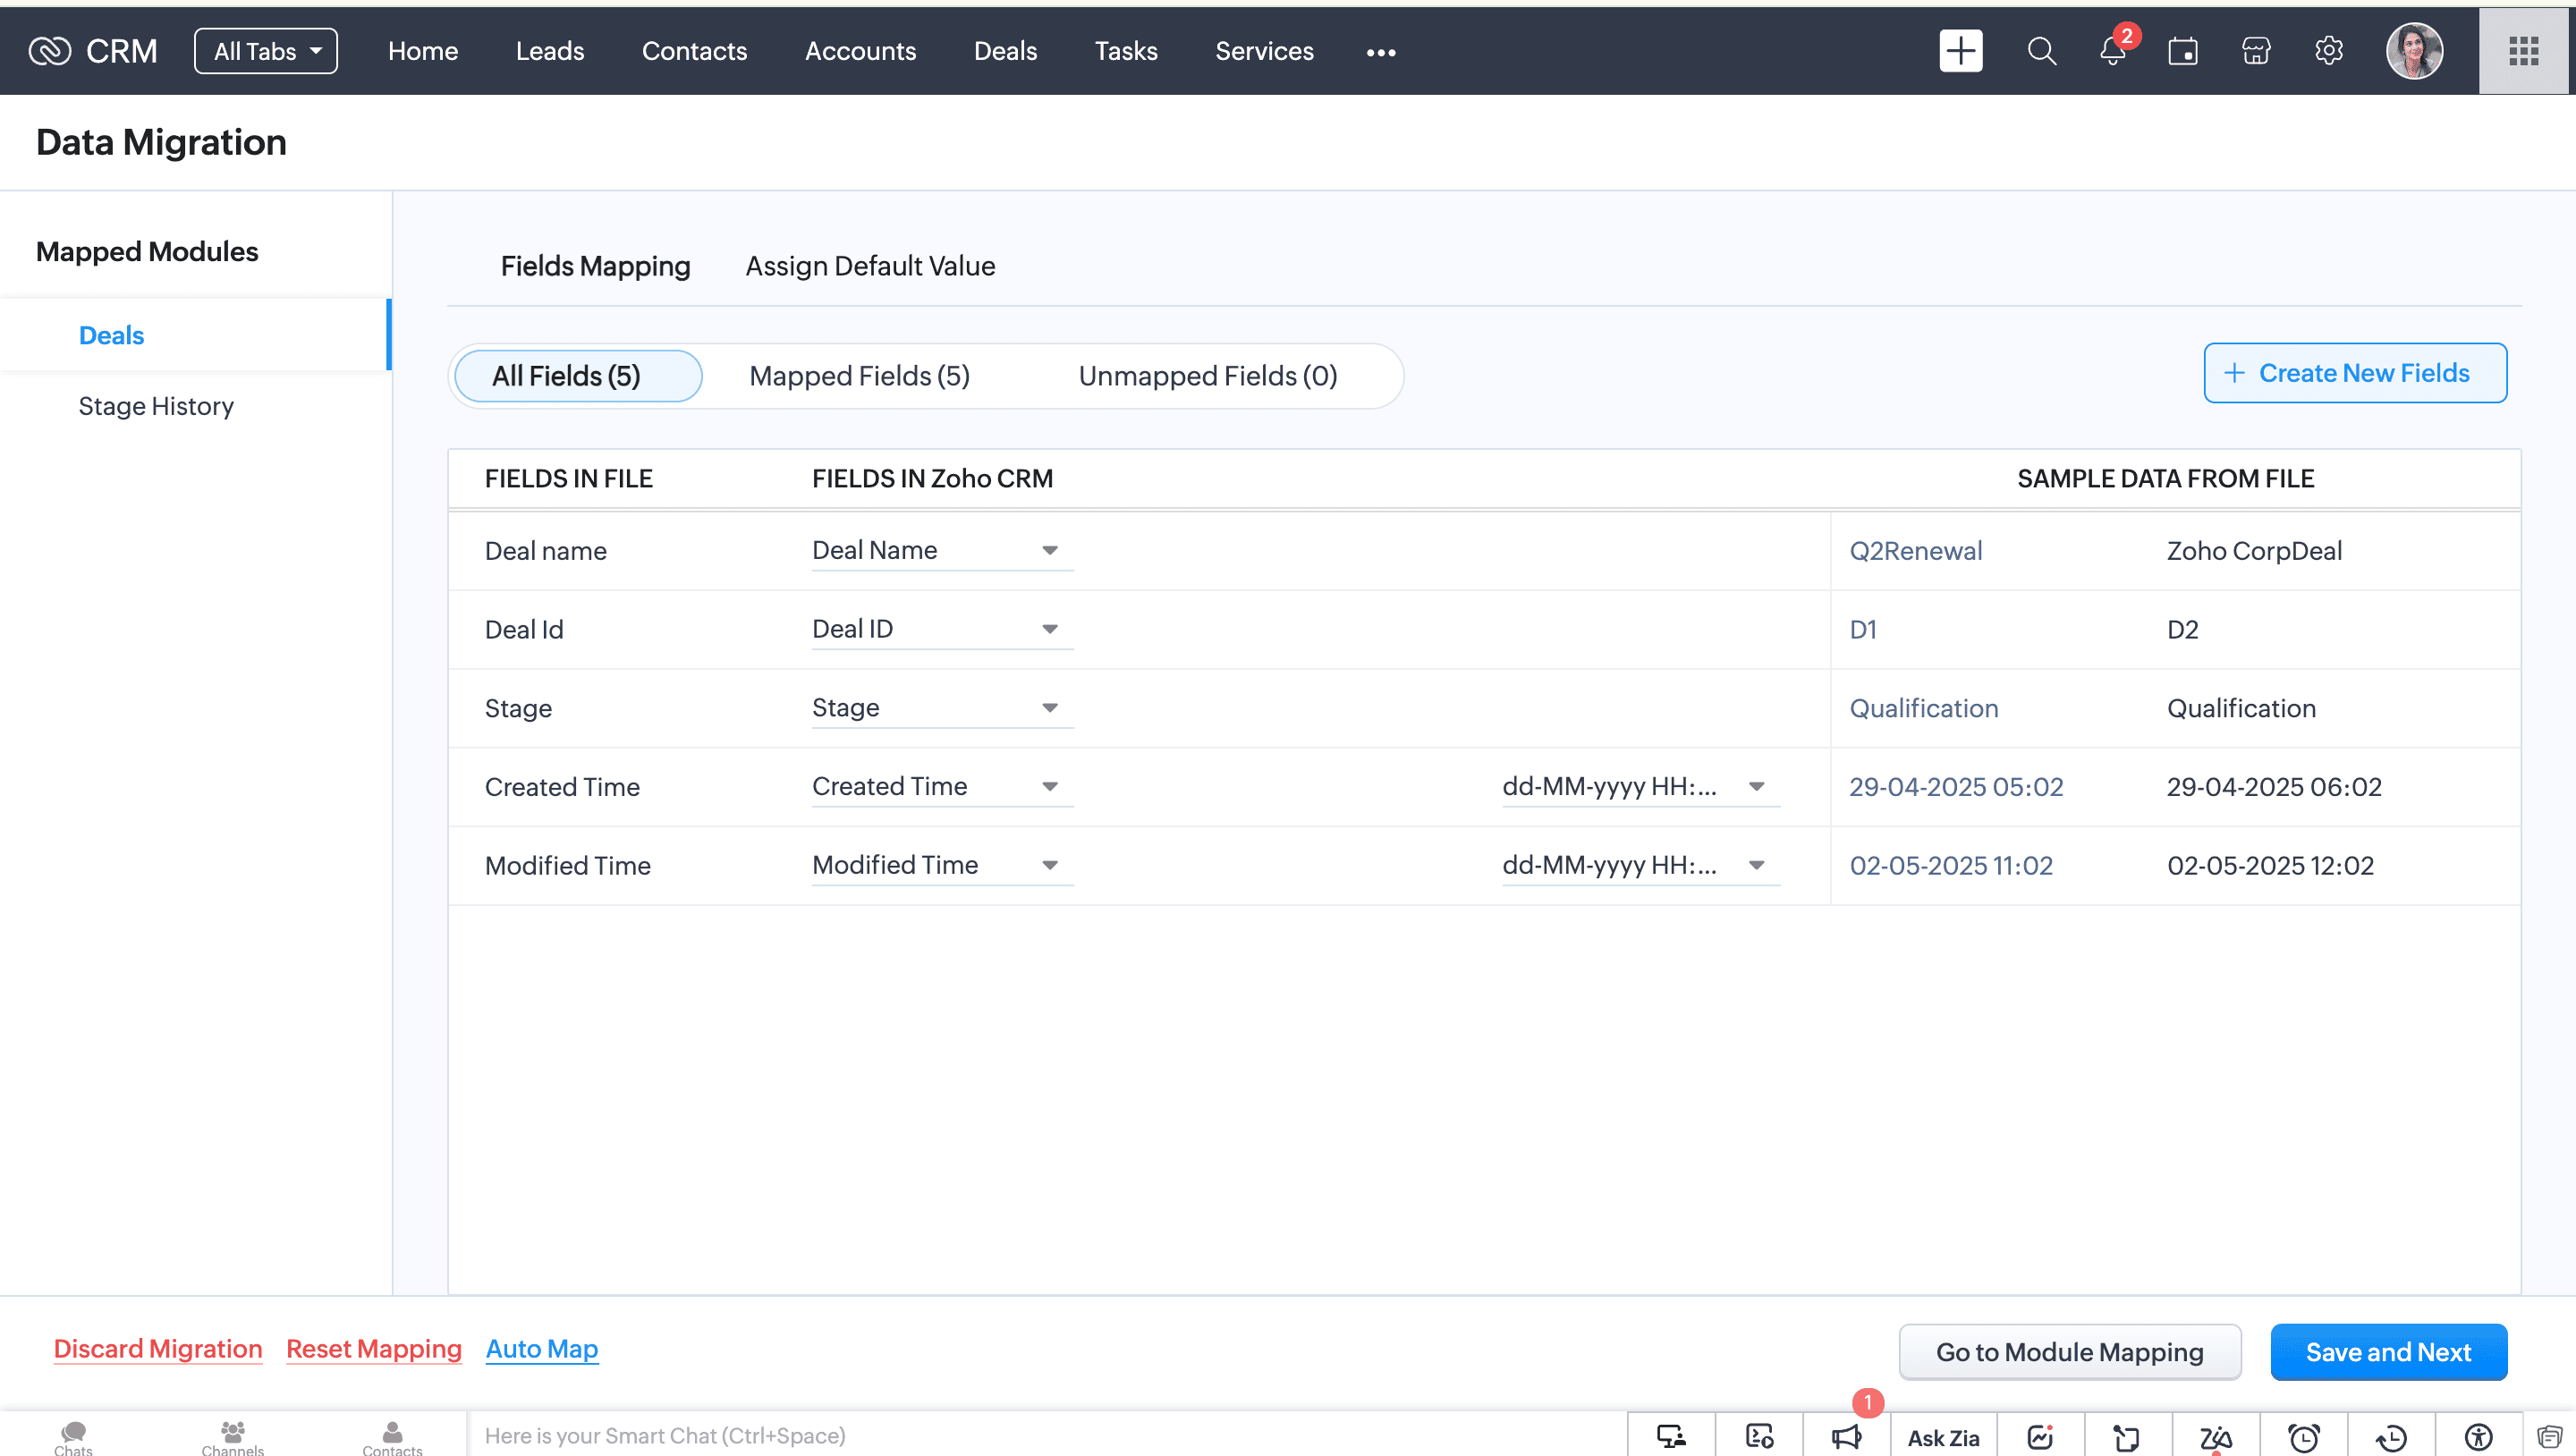Screen dimensions: 2576x1456
Task: Click the Save and Next button
Action: pos(2387,1352)
